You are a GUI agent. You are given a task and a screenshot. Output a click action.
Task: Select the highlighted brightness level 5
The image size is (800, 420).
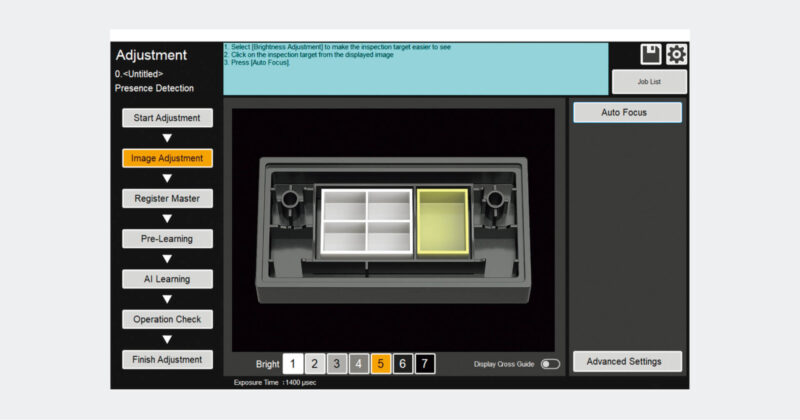pyautogui.click(x=381, y=364)
